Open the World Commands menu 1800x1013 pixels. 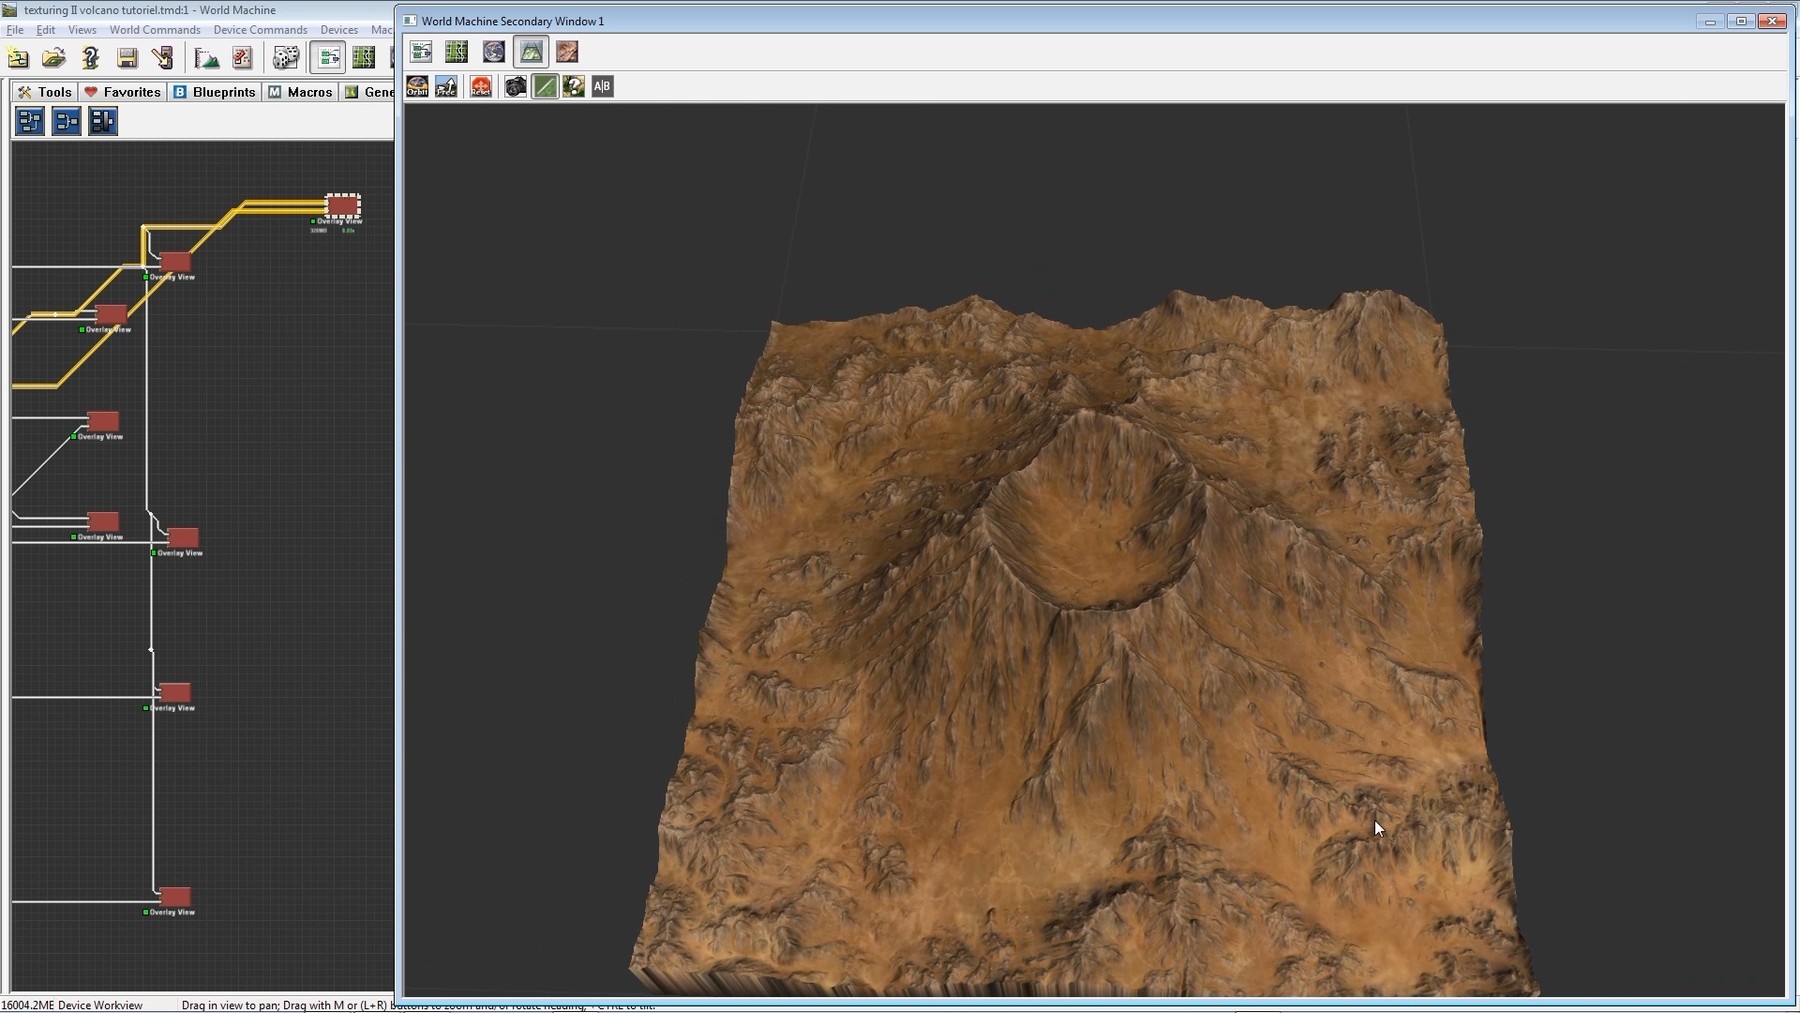[x=154, y=29]
